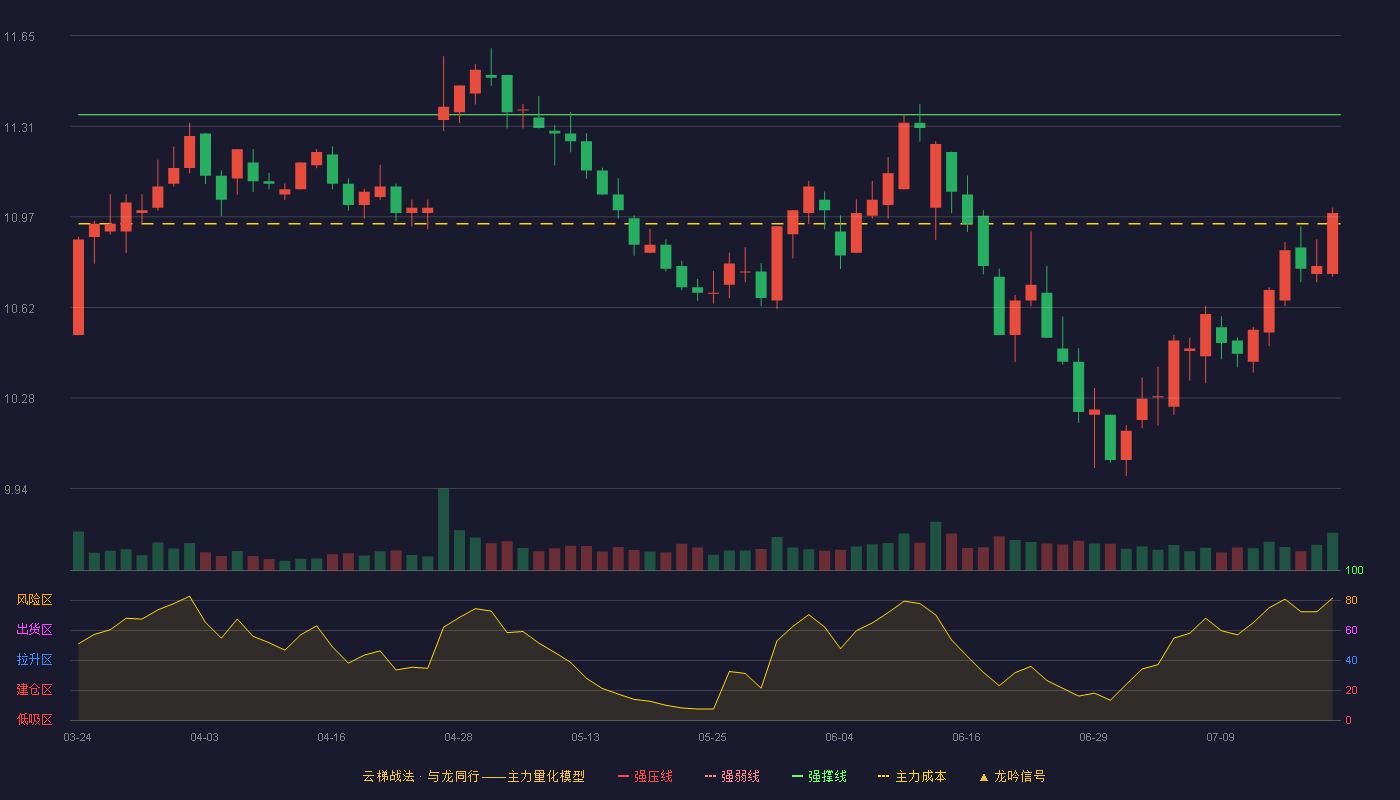This screenshot has height=800, width=1400.
Task: Select the 出货区 zone label
Action: 34,630
